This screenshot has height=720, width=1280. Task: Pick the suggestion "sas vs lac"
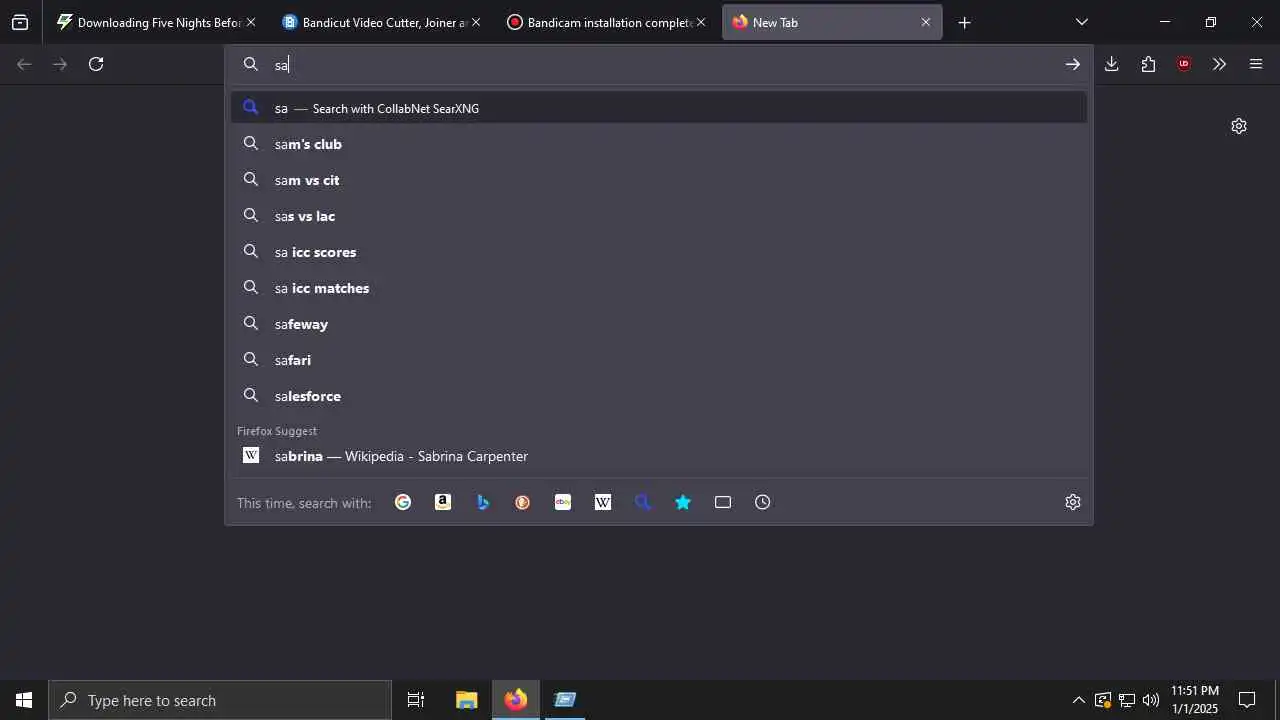(659, 216)
